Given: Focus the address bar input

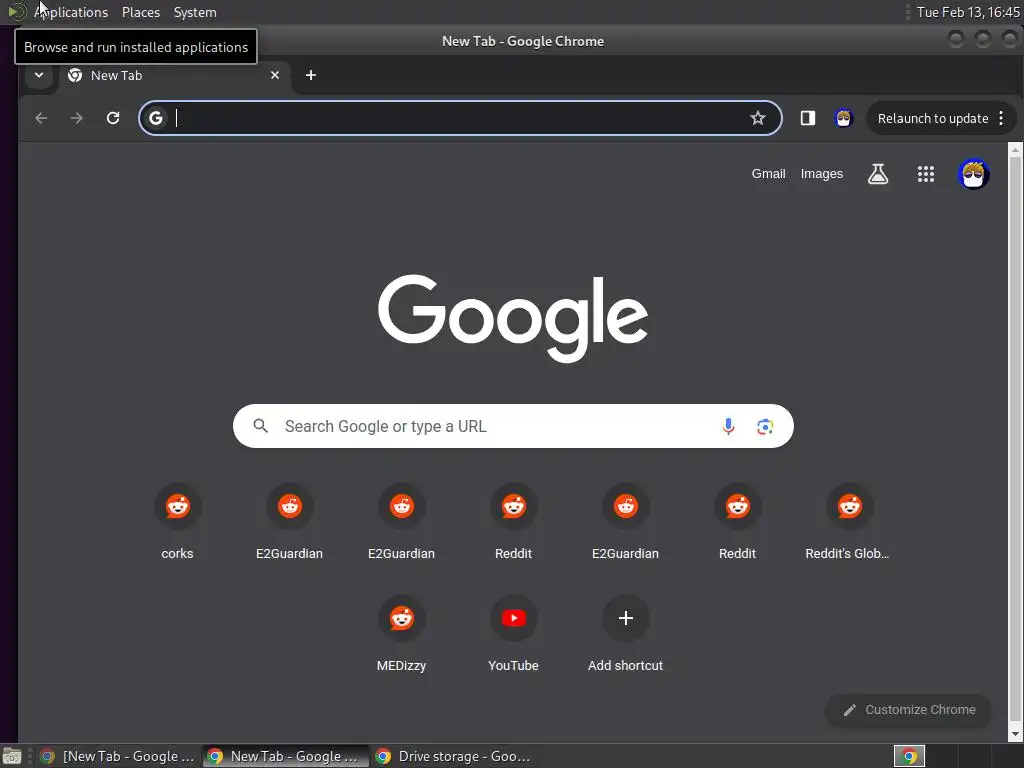Looking at the screenshot, I should pos(460,118).
